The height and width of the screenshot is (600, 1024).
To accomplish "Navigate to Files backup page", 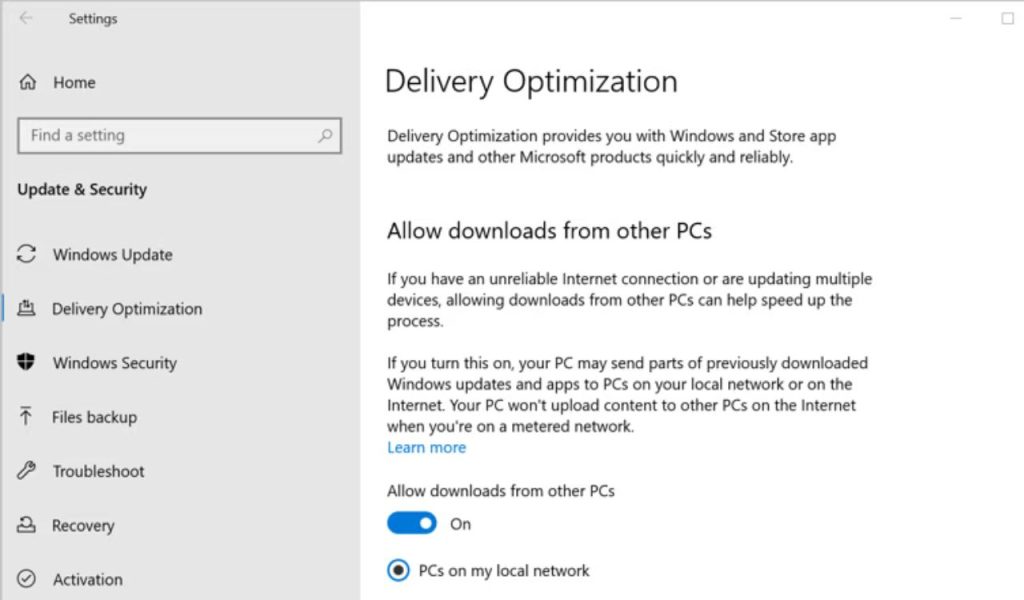I will point(94,417).
